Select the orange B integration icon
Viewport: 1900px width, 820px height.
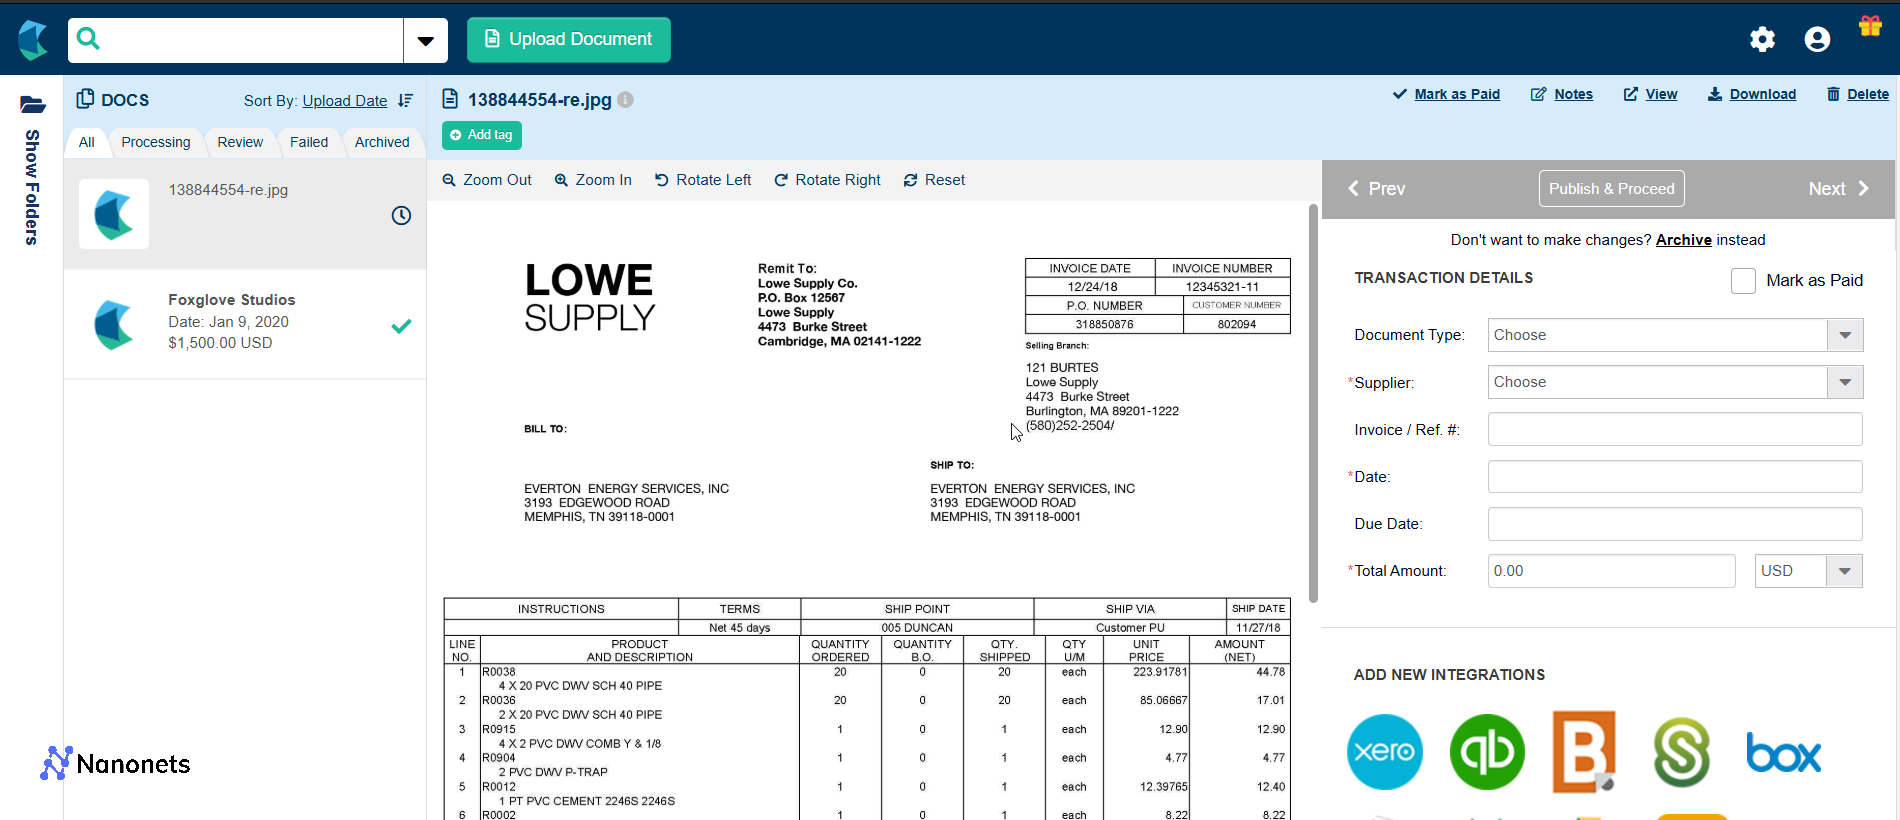(x=1584, y=752)
